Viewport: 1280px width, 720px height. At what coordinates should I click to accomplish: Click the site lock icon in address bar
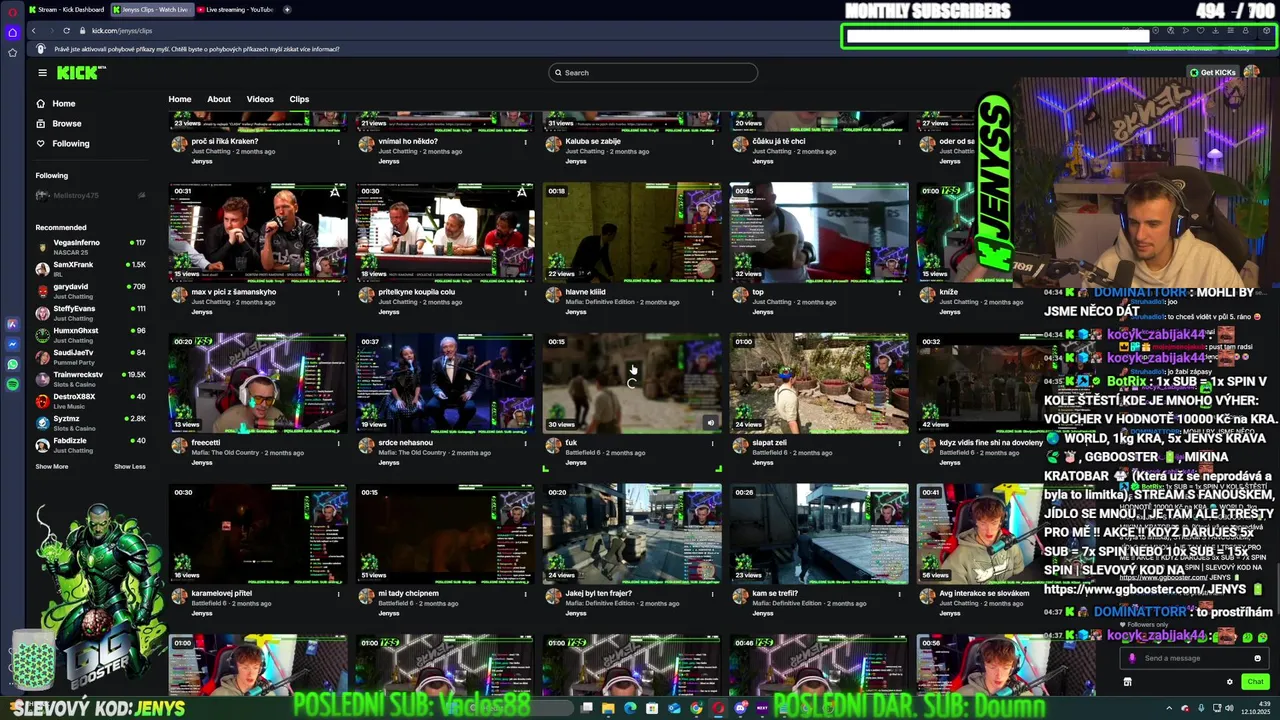(x=83, y=31)
